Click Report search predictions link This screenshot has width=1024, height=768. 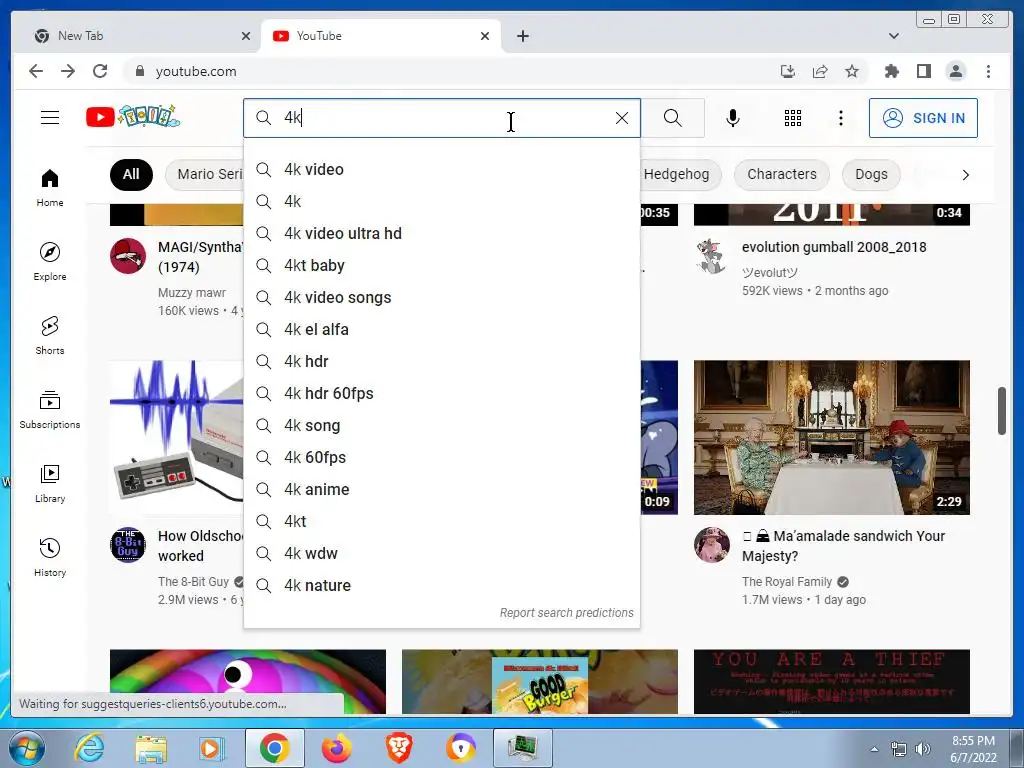point(566,613)
